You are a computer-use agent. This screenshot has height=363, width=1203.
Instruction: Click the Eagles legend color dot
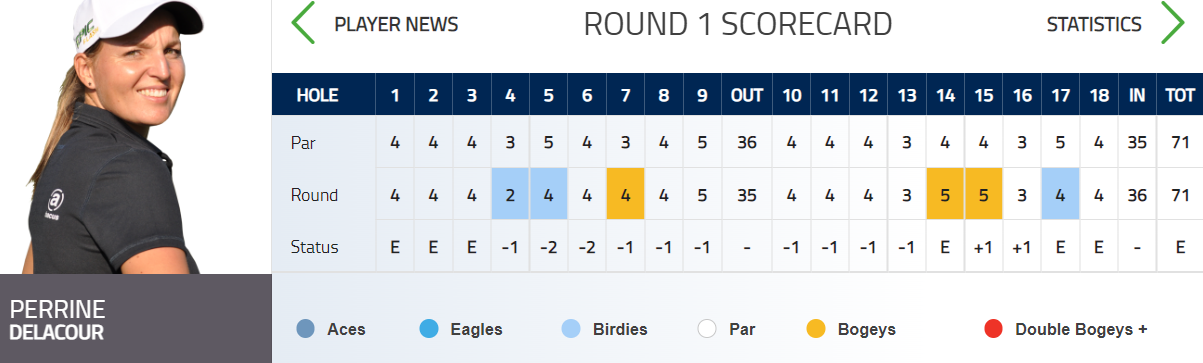point(430,329)
